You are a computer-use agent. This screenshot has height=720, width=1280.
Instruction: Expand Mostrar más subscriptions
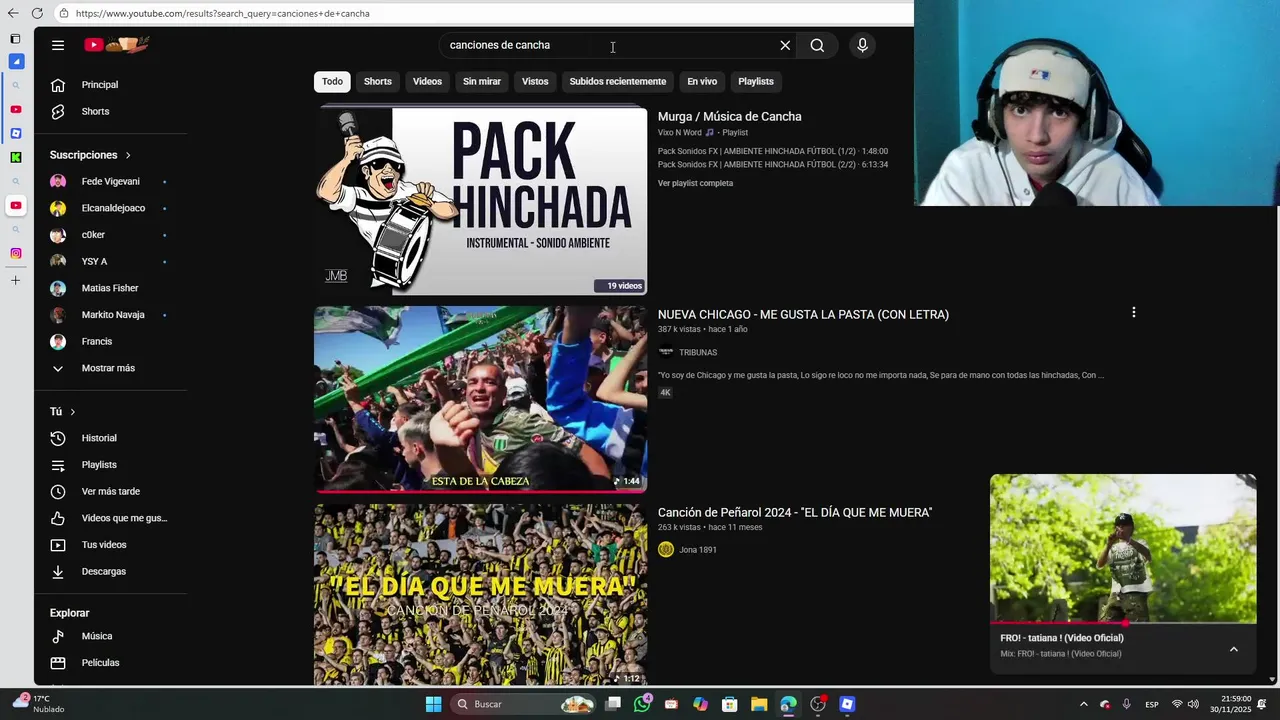[110, 368]
